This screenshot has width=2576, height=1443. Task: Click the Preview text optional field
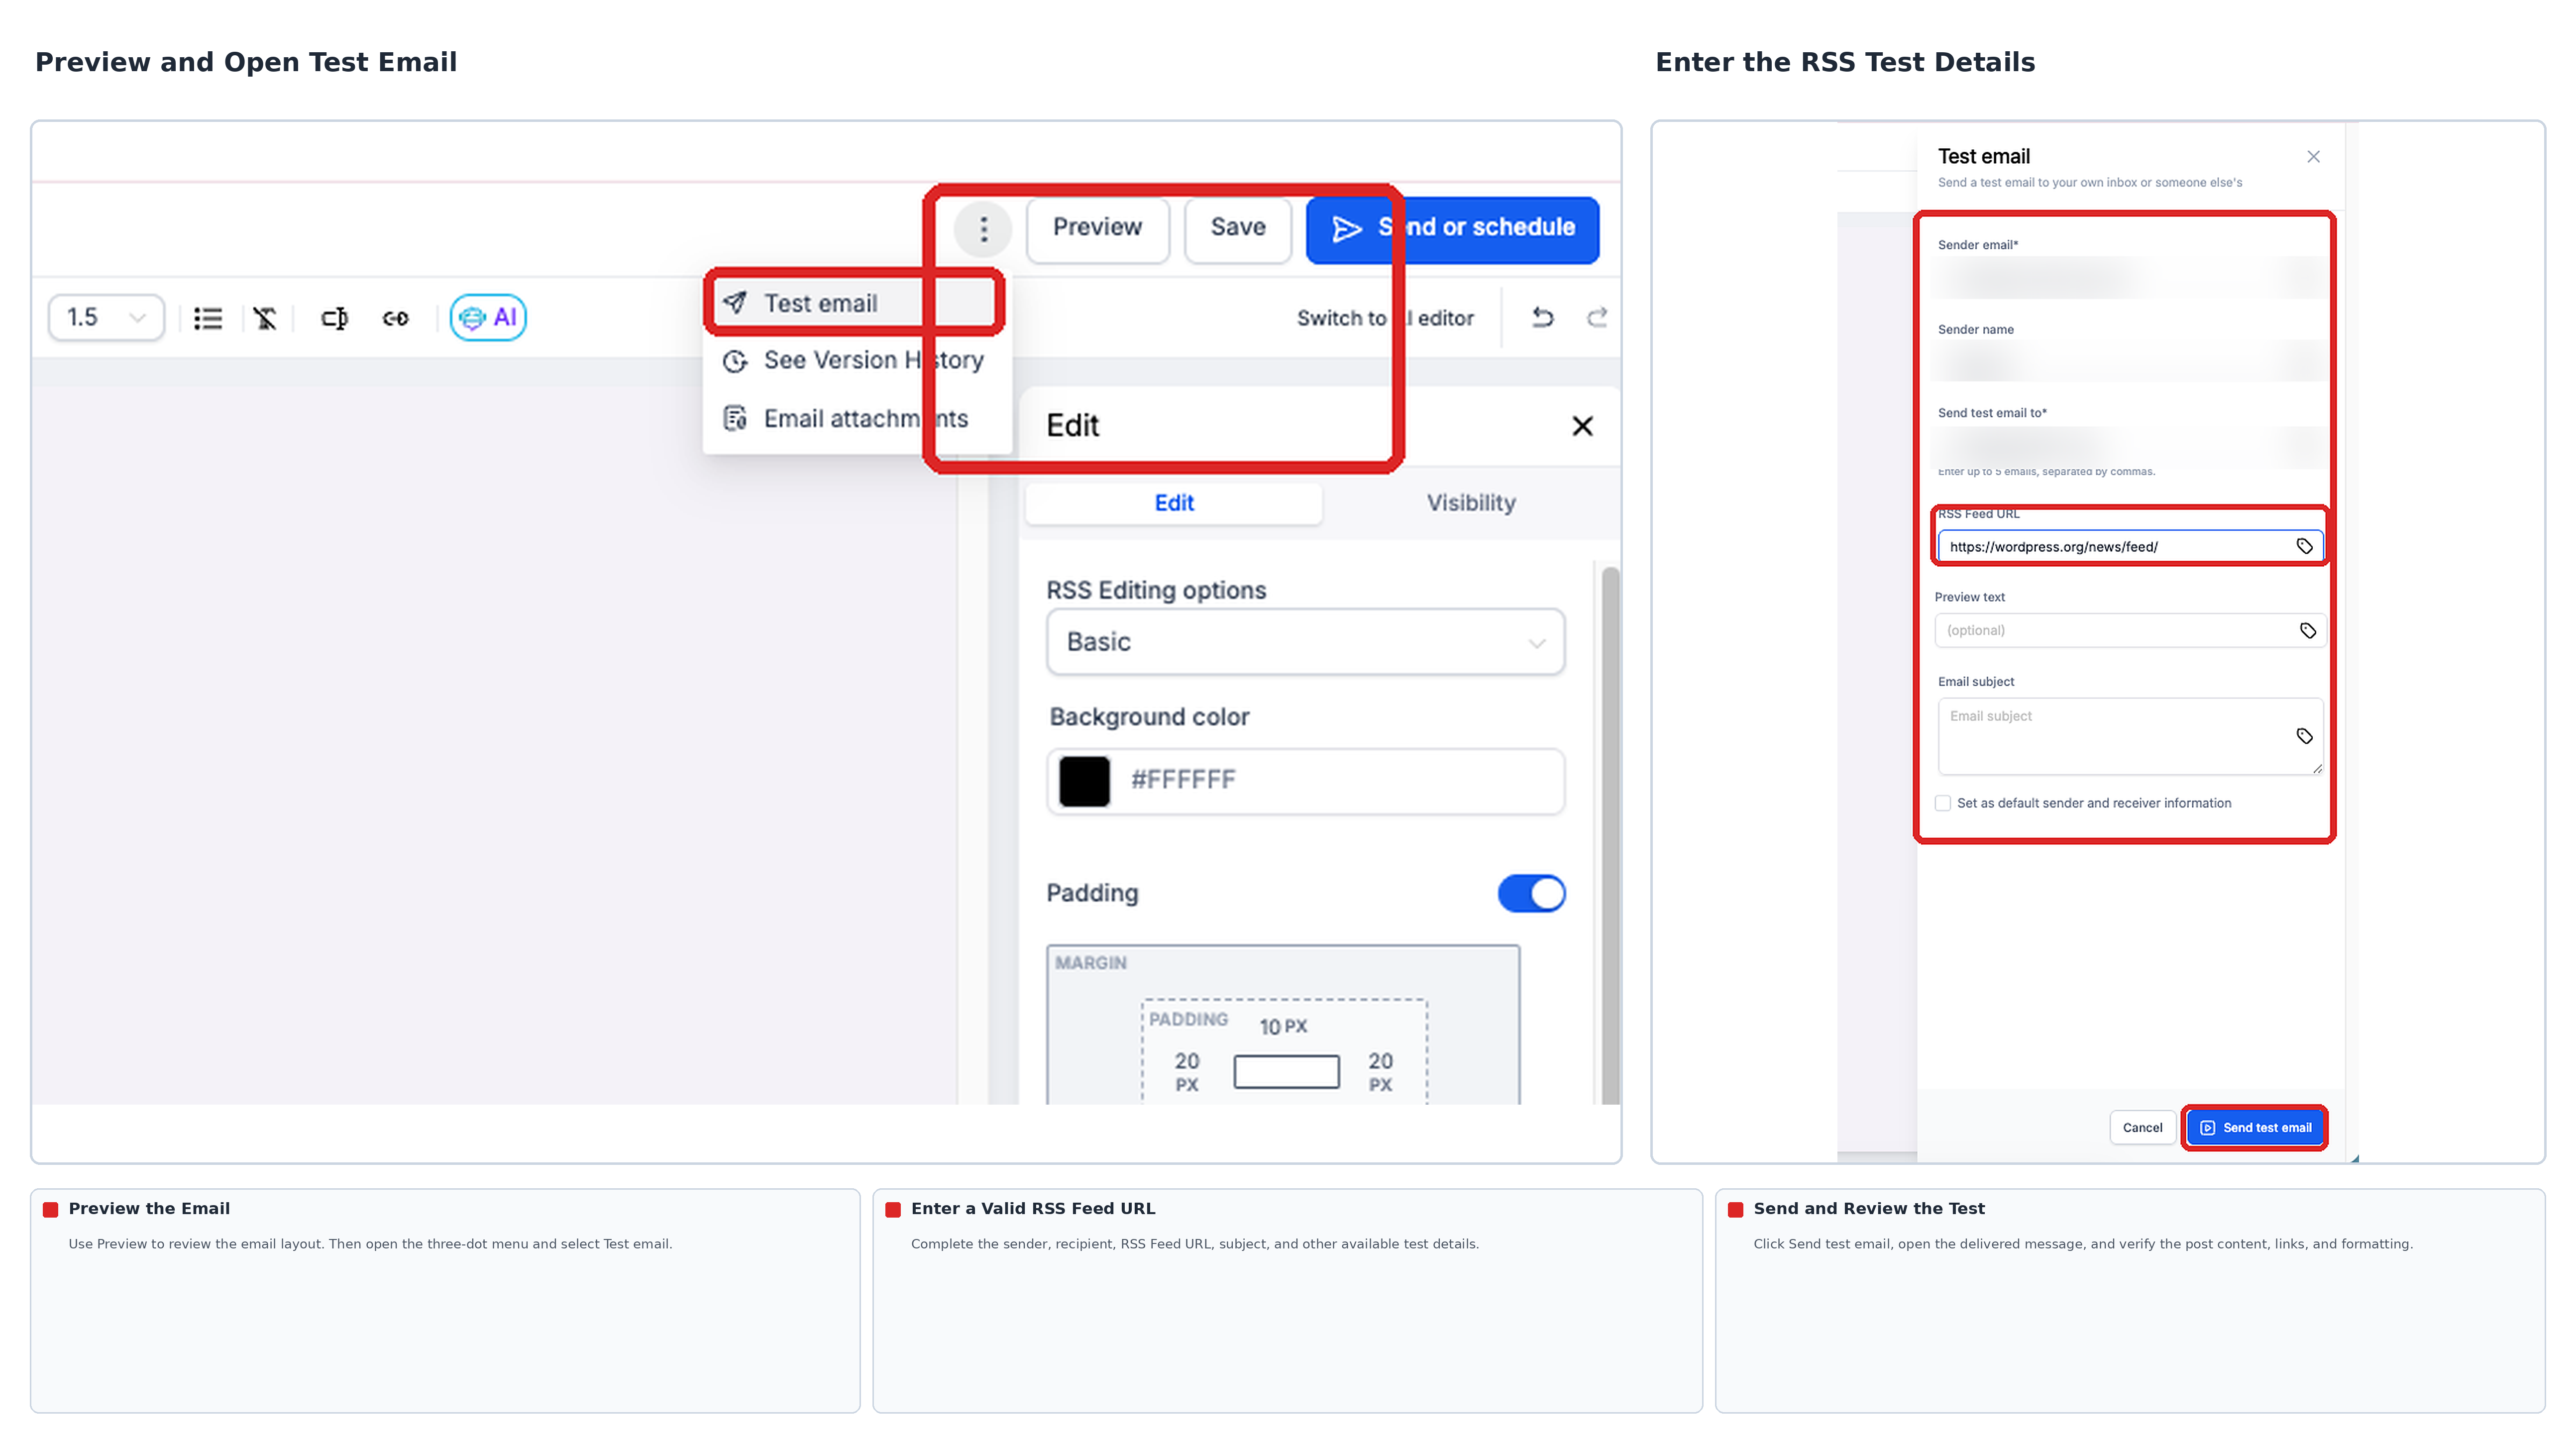[x=2130, y=631]
